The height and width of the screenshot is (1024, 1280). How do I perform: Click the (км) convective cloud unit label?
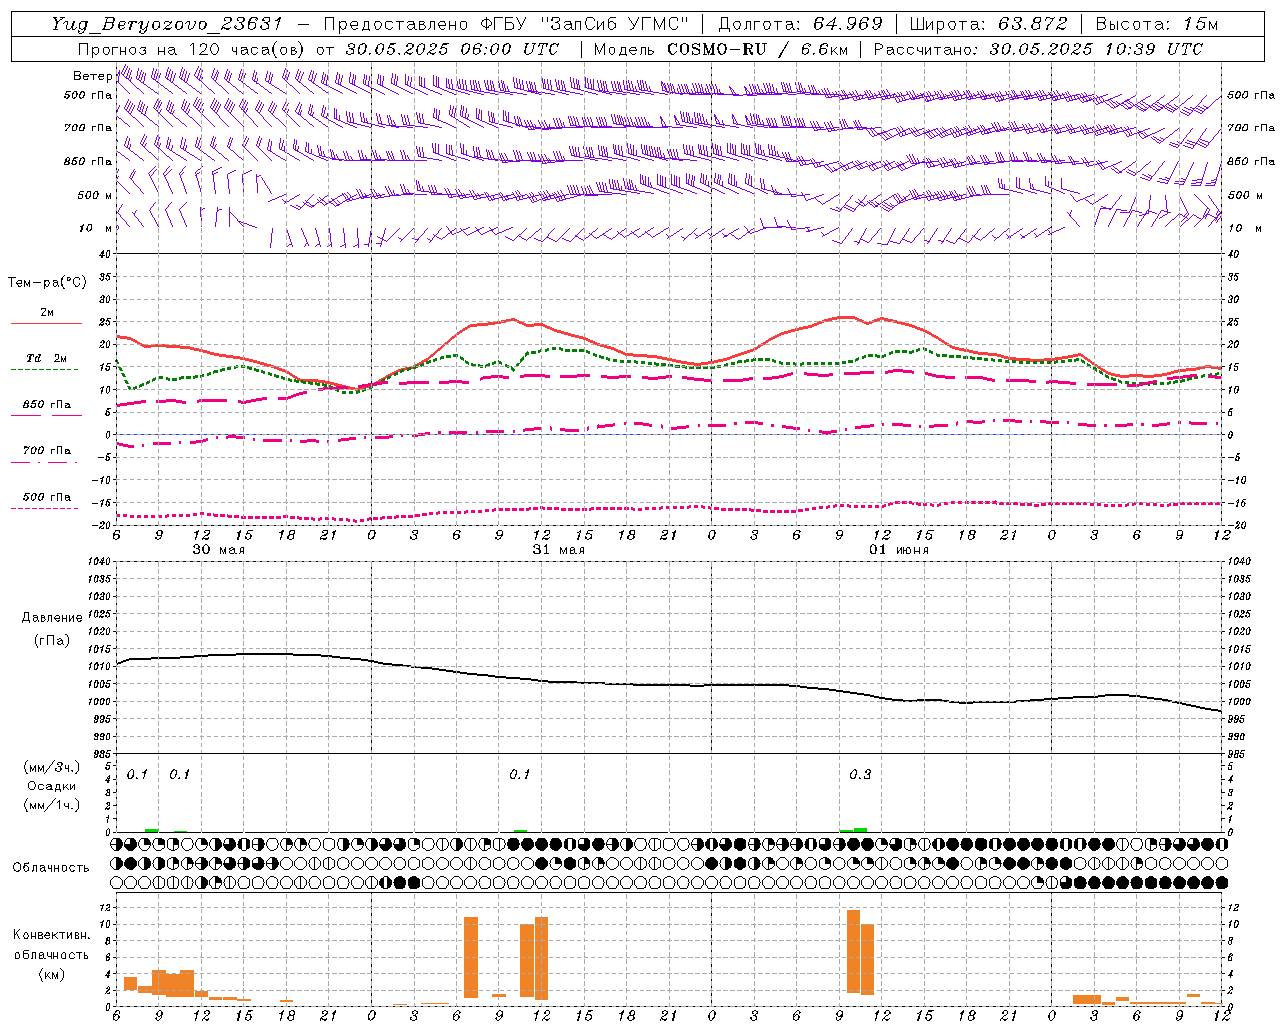(52, 974)
